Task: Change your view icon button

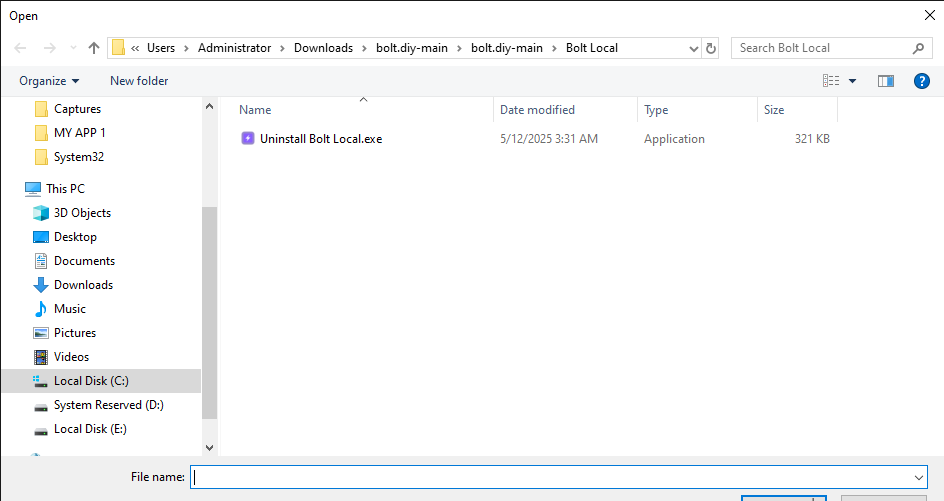Action: [x=831, y=81]
